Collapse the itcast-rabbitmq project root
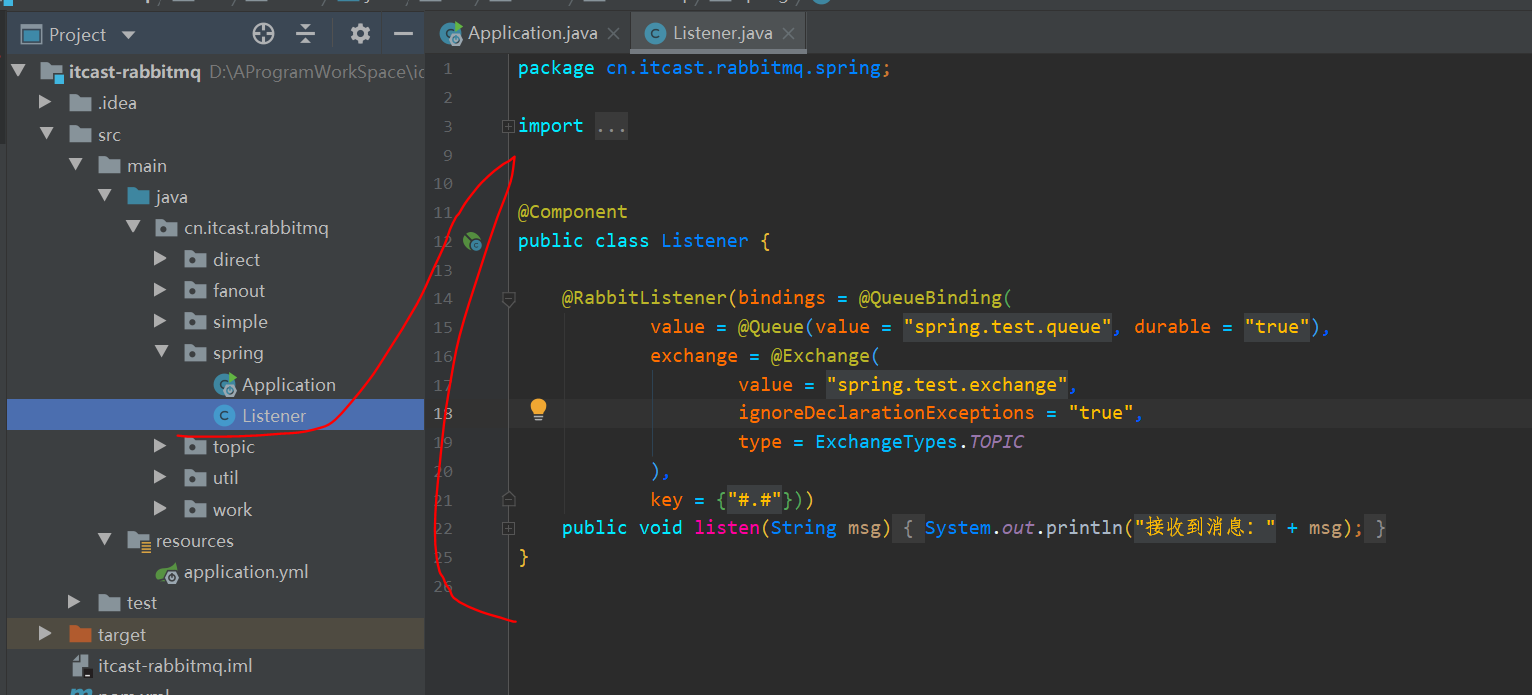Viewport: 1532px width, 695px height. click(16, 72)
